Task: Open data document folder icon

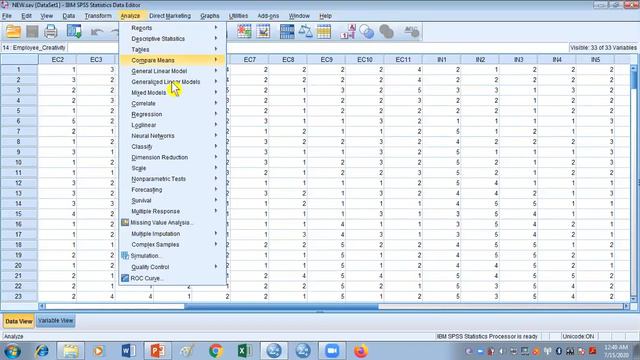Action: coord(13,31)
